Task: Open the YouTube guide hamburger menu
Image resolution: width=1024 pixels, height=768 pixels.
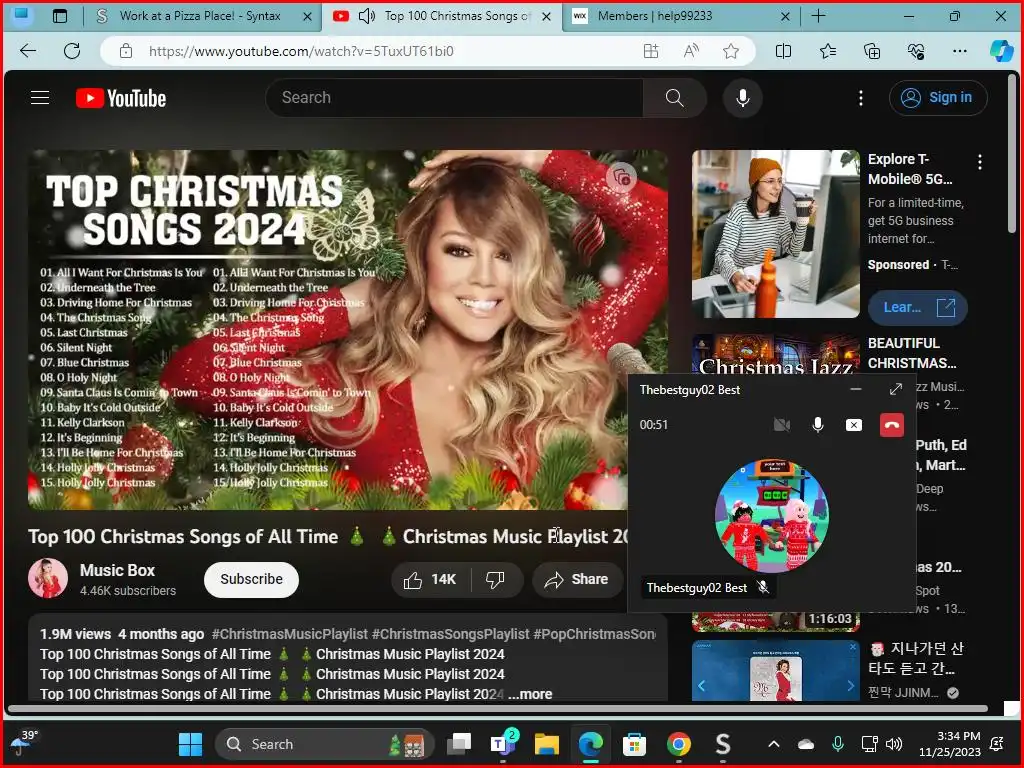Action: click(x=40, y=98)
